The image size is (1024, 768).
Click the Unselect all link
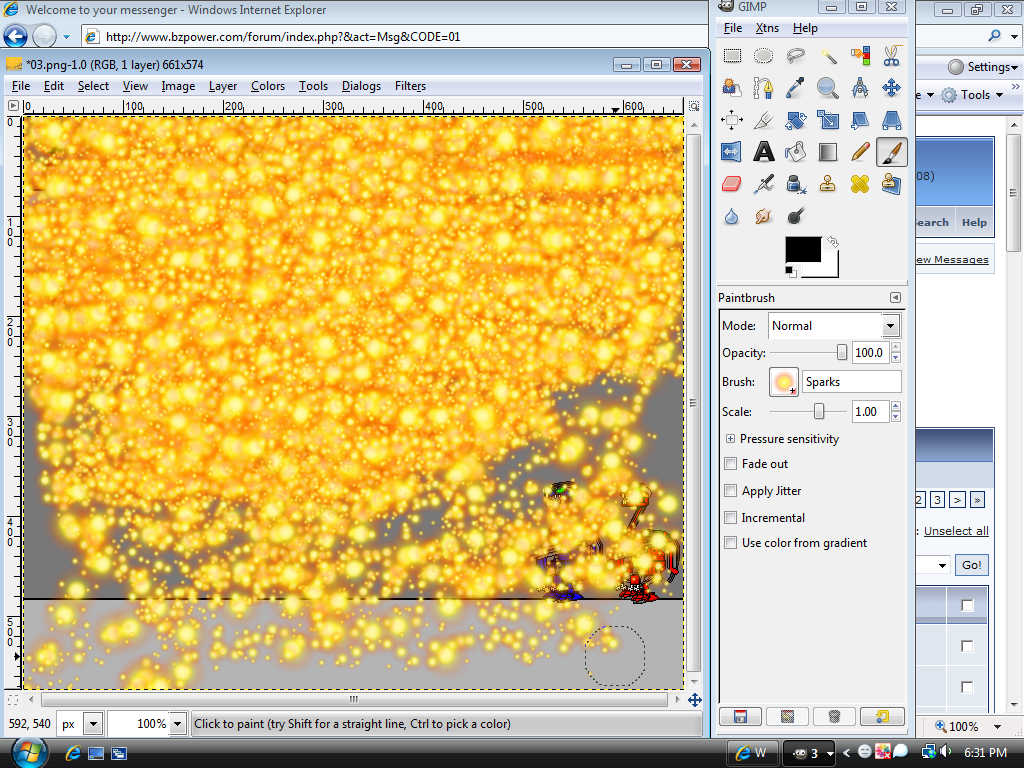coord(955,531)
